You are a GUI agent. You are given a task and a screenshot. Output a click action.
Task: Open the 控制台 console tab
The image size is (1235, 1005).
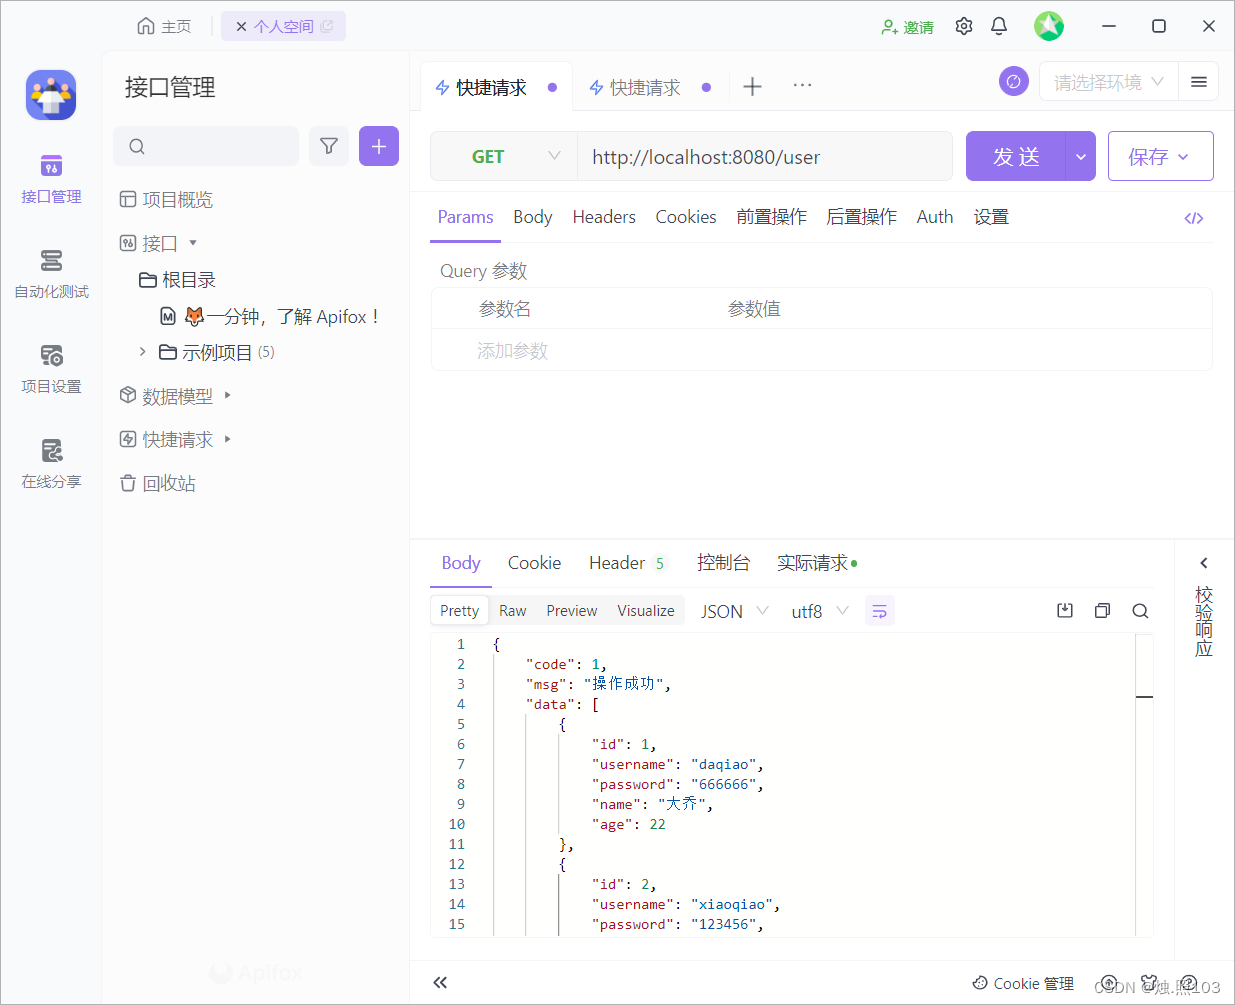[723, 563]
